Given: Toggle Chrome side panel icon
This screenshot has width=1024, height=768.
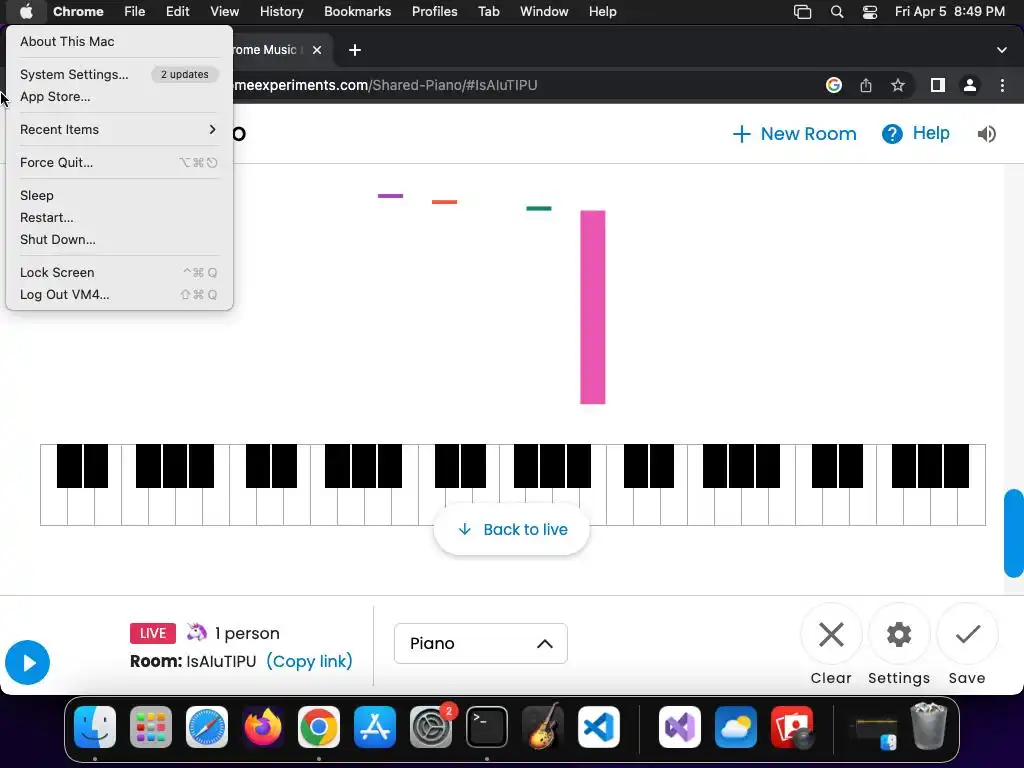Looking at the screenshot, I should click(938, 85).
